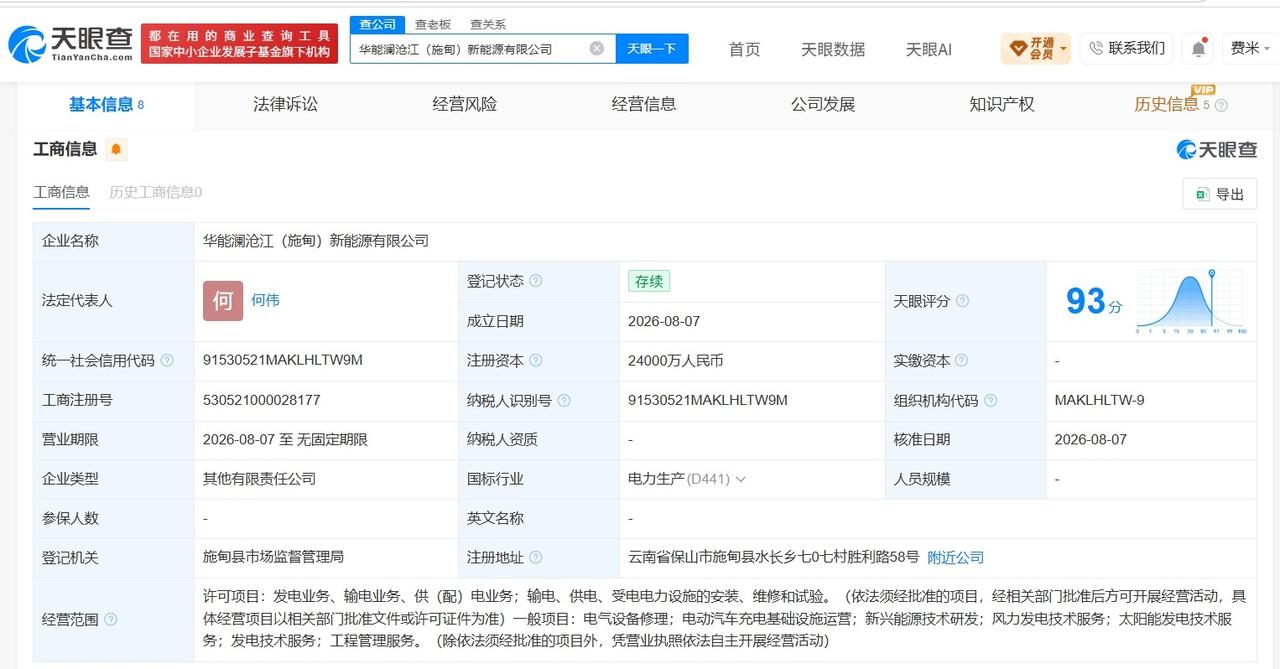Open the 法律诉讼 section tab

(x=285, y=104)
